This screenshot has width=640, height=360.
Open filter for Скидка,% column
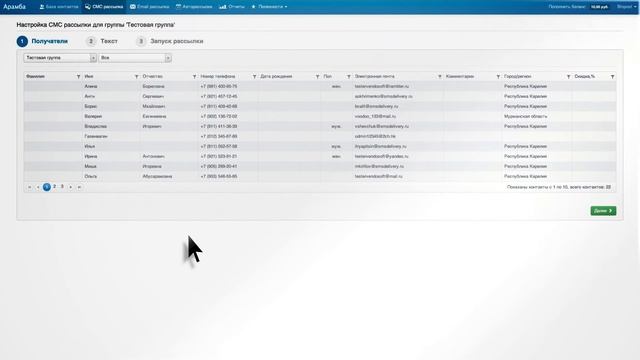click(612, 77)
